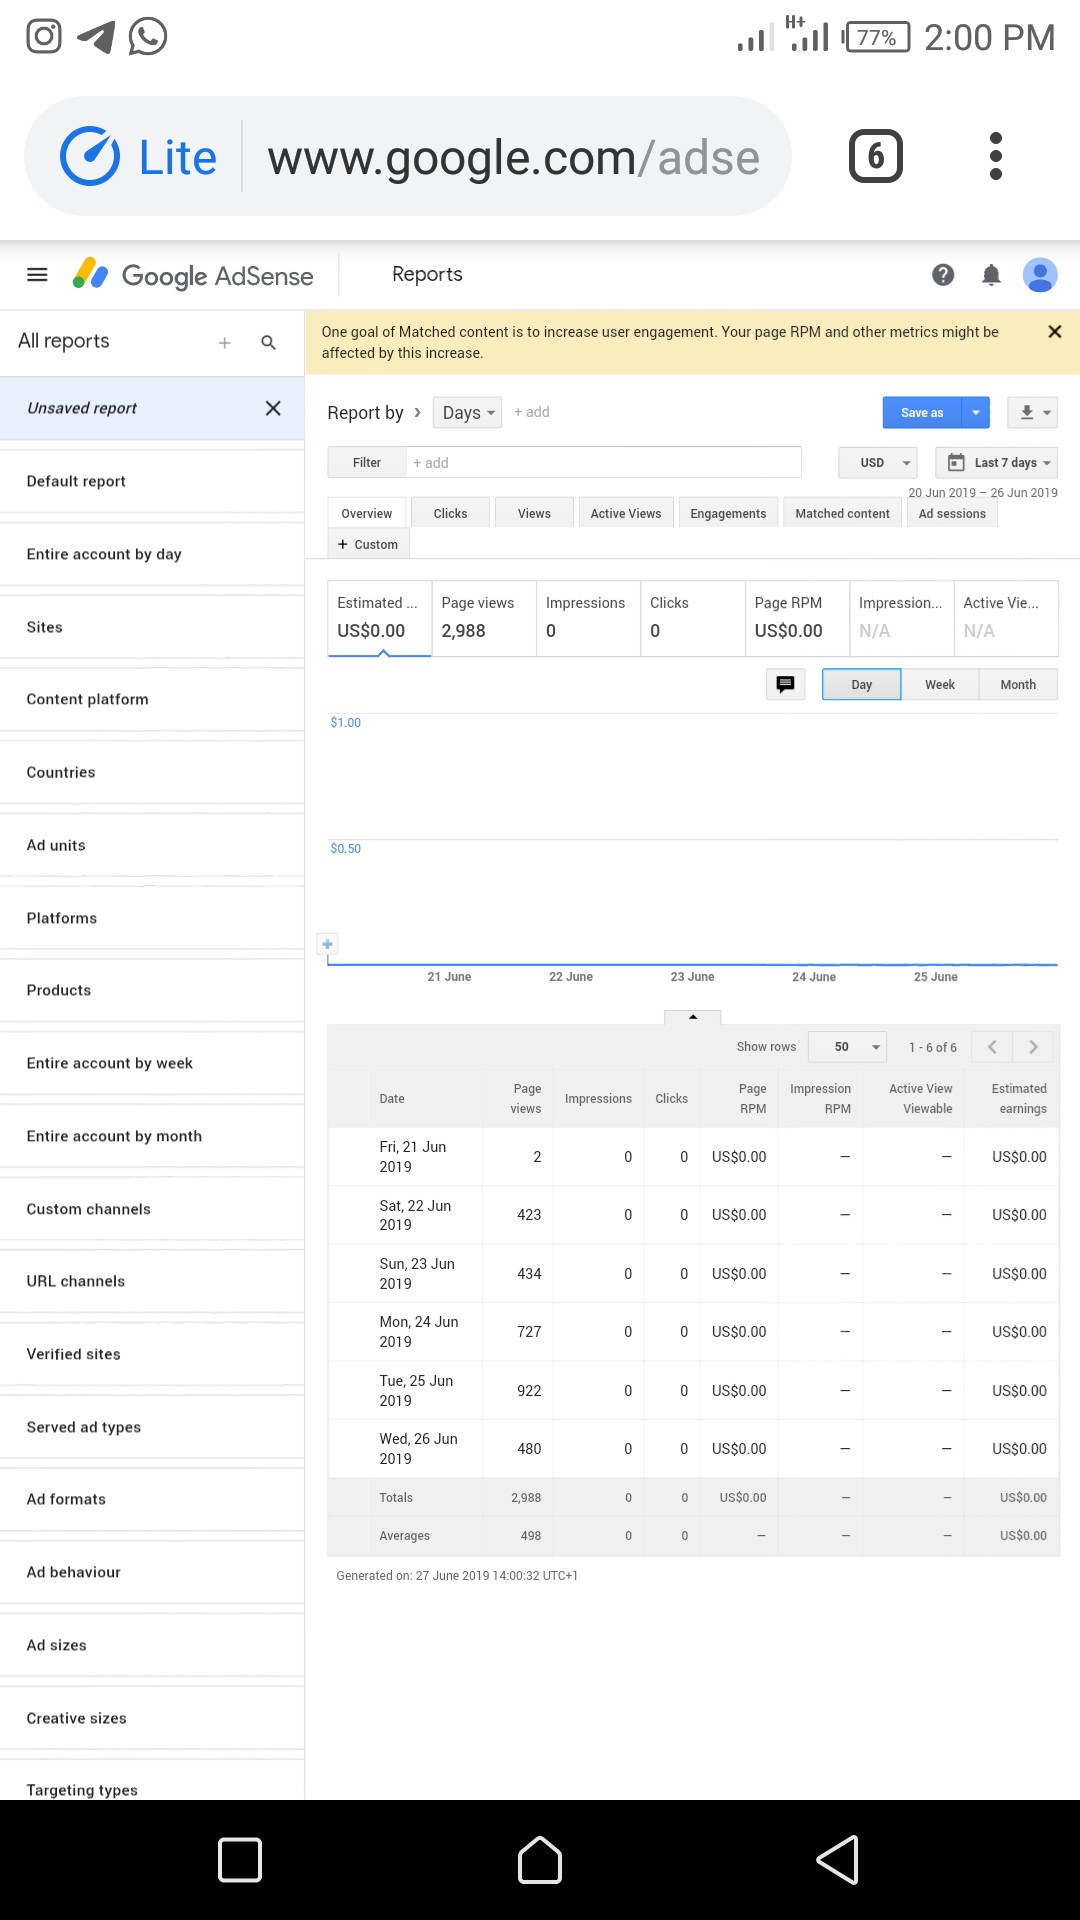Viewport: 1080px width, 1920px height.
Task: Open the Last 7 days date picker
Action: pyautogui.click(x=997, y=463)
